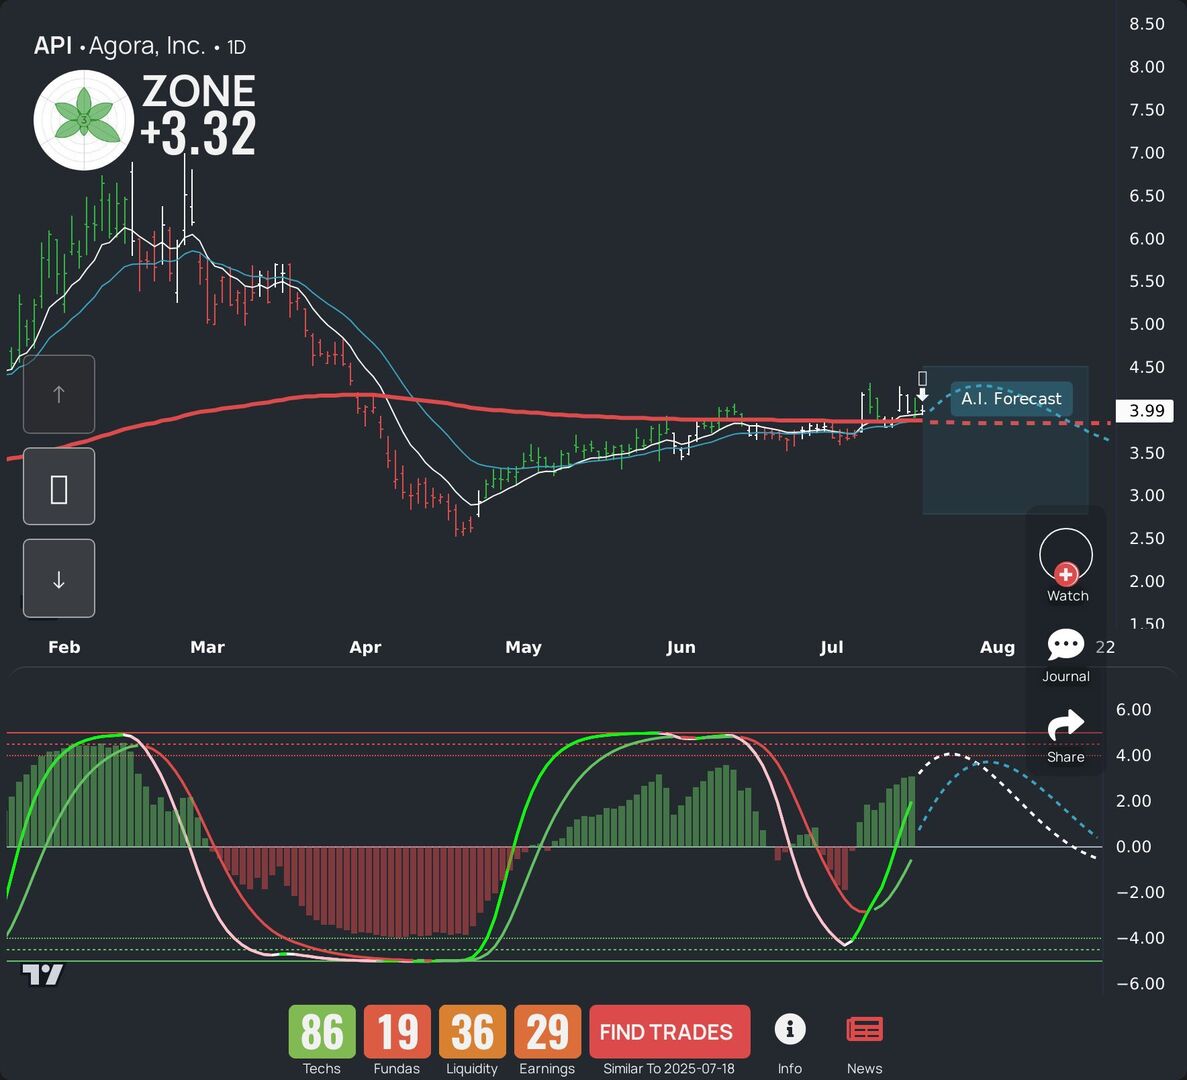Click the API ticker symbol text
Image resolution: width=1187 pixels, height=1080 pixels.
pyautogui.click(x=52, y=46)
